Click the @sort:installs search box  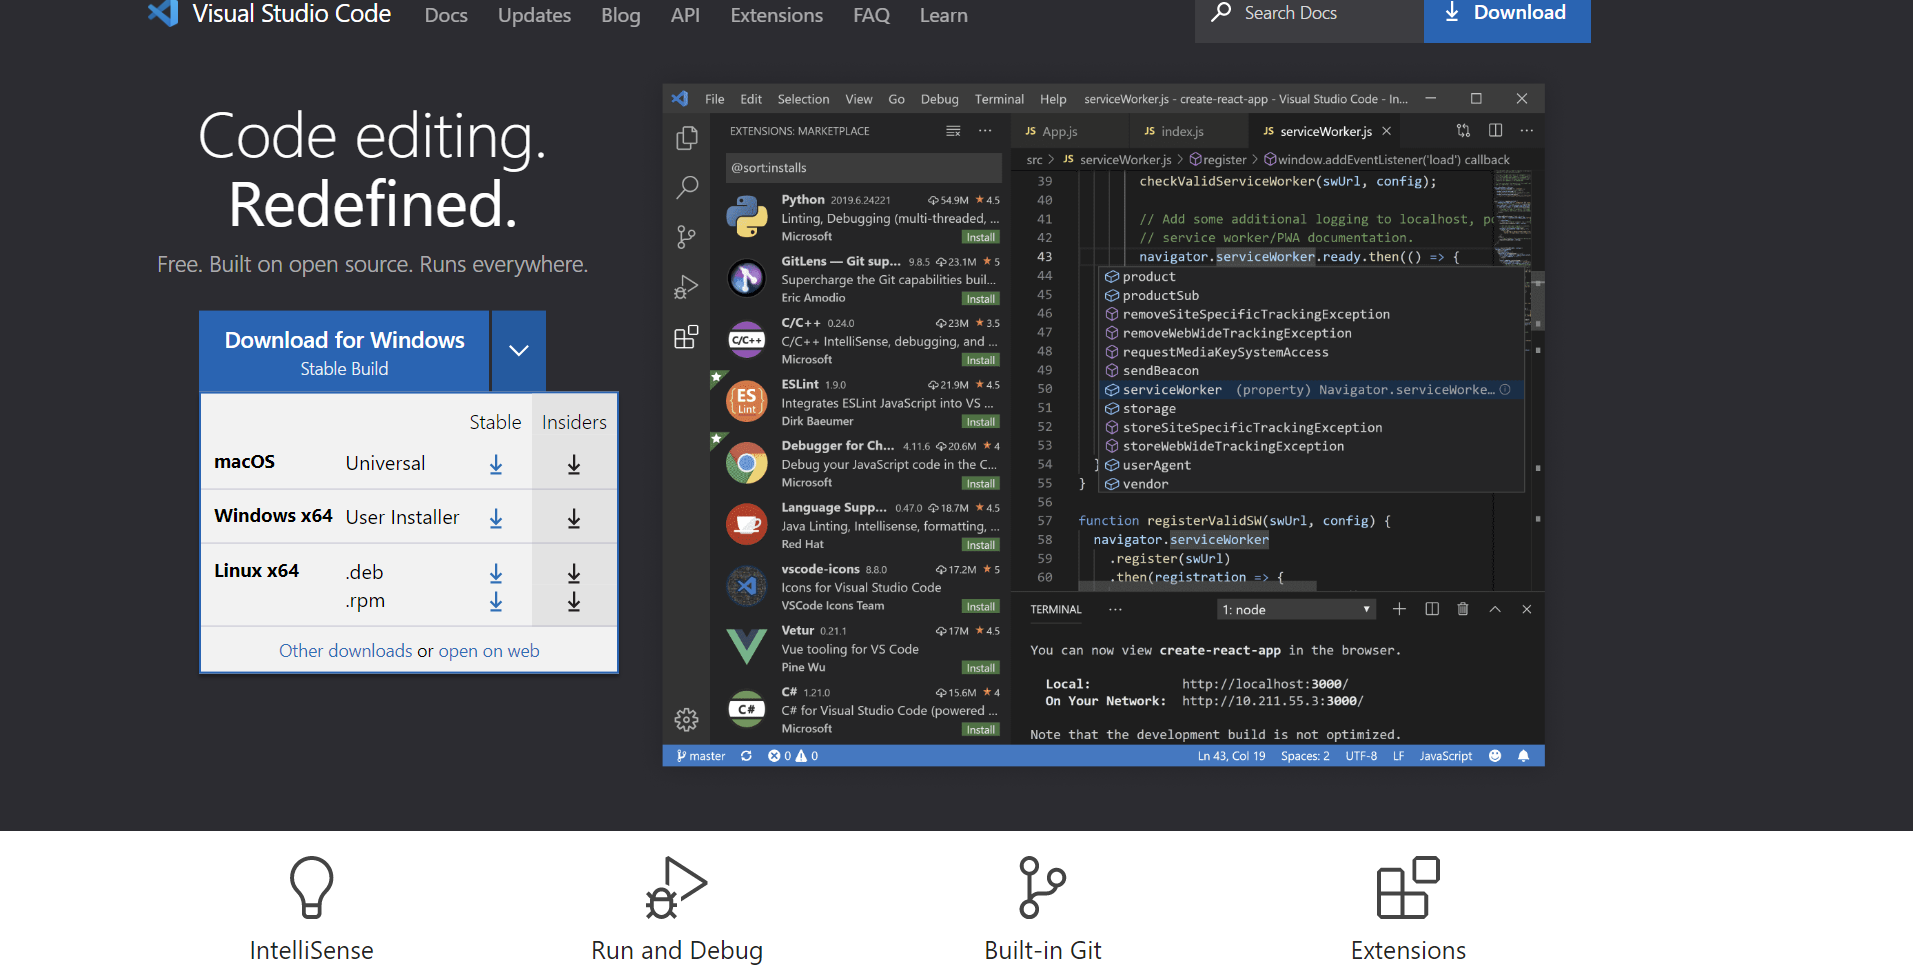pyautogui.click(x=863, y=167)
